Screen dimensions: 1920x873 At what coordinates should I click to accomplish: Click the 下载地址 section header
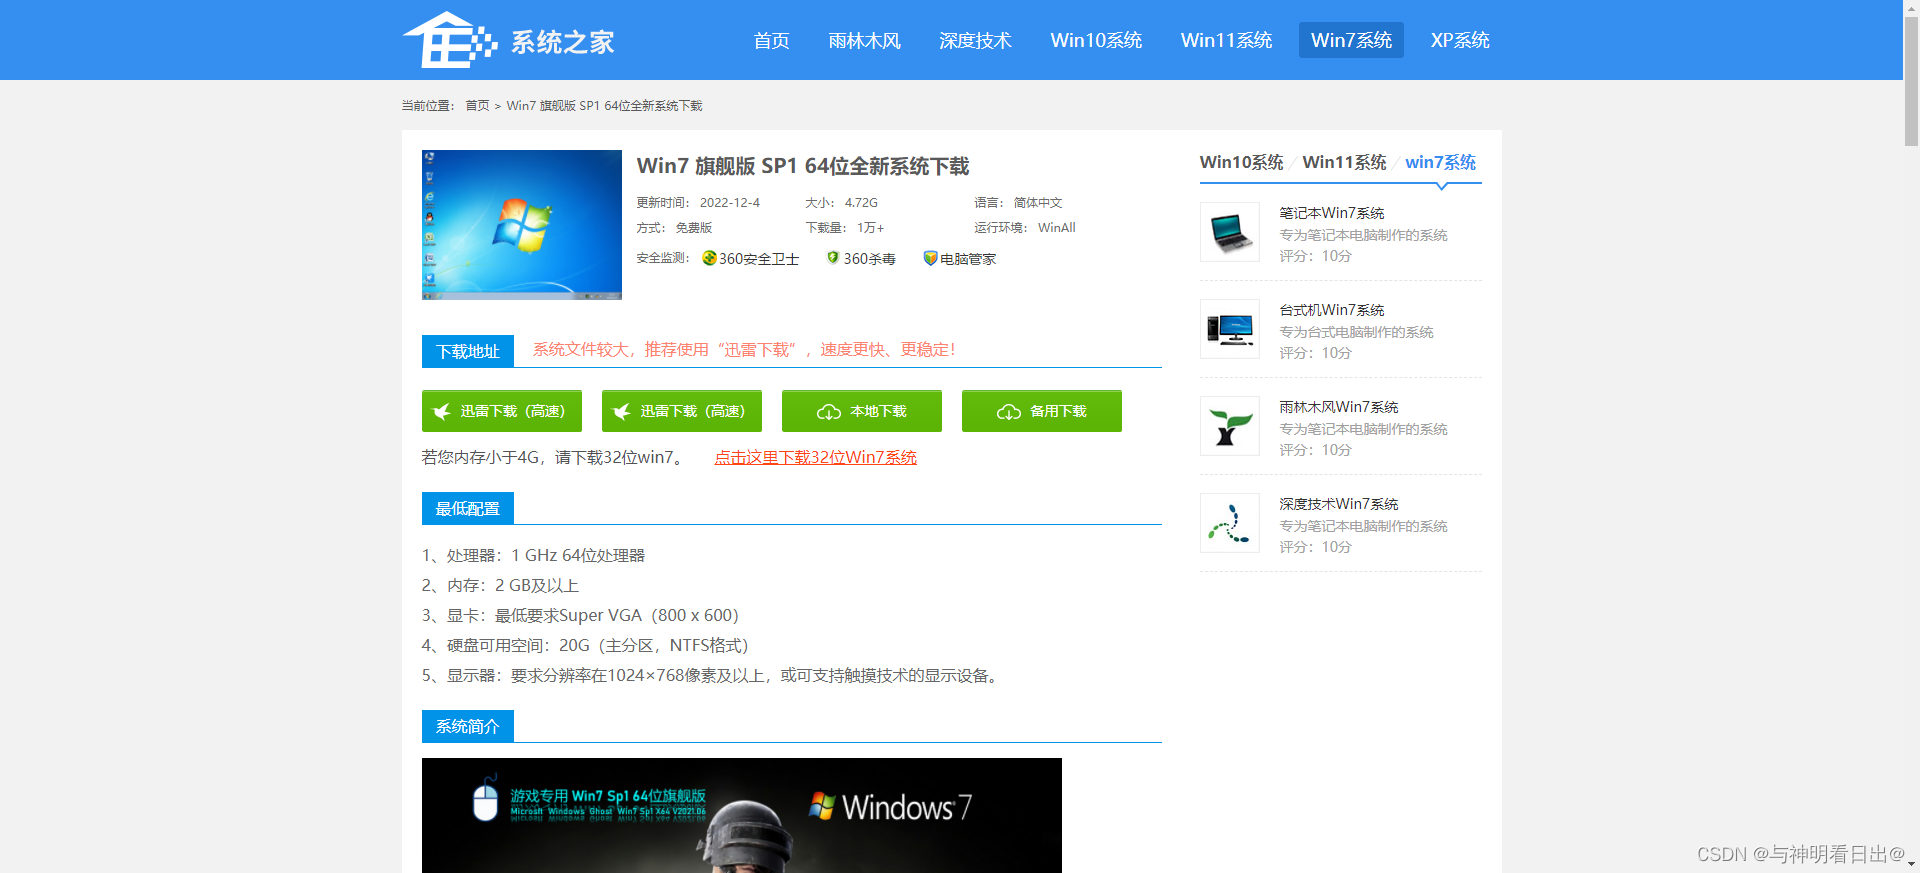pos(468,351)
